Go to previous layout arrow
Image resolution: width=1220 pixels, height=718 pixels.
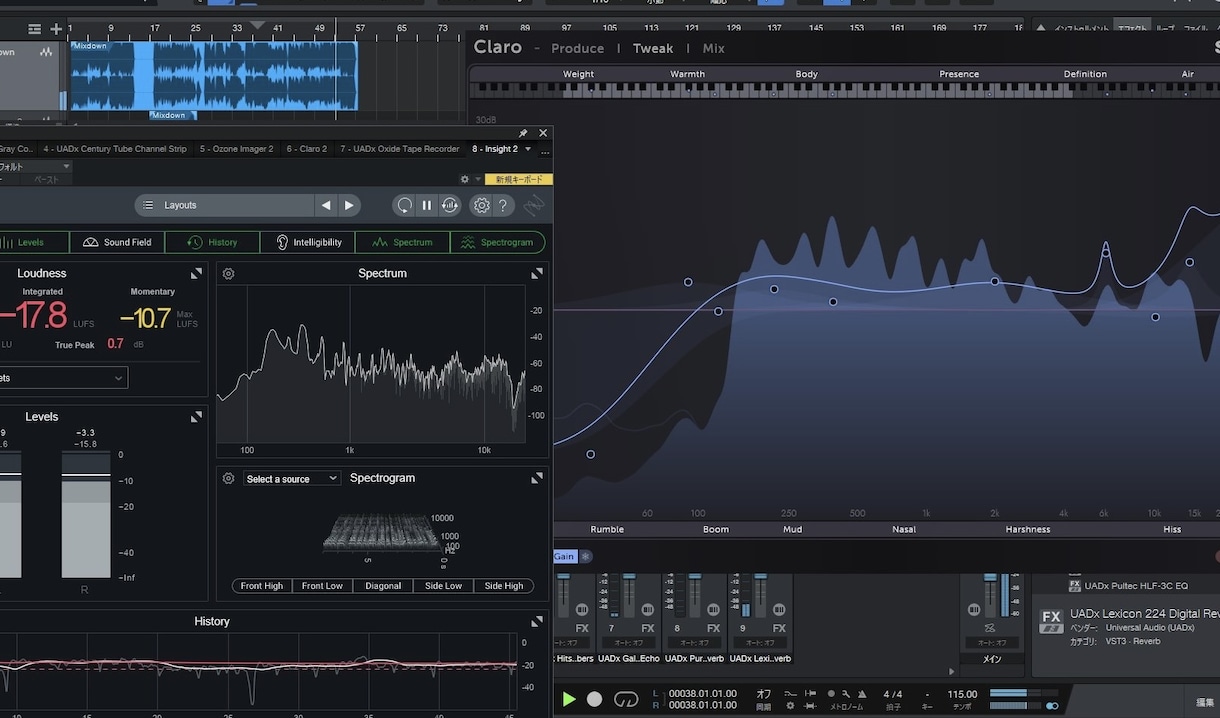326,205
